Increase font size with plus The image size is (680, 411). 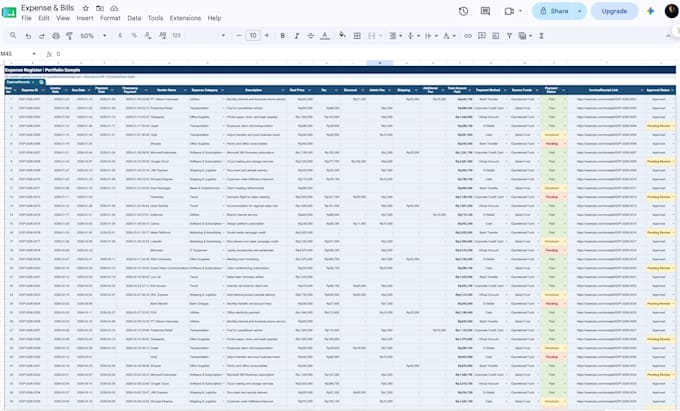tap(267, 36)
